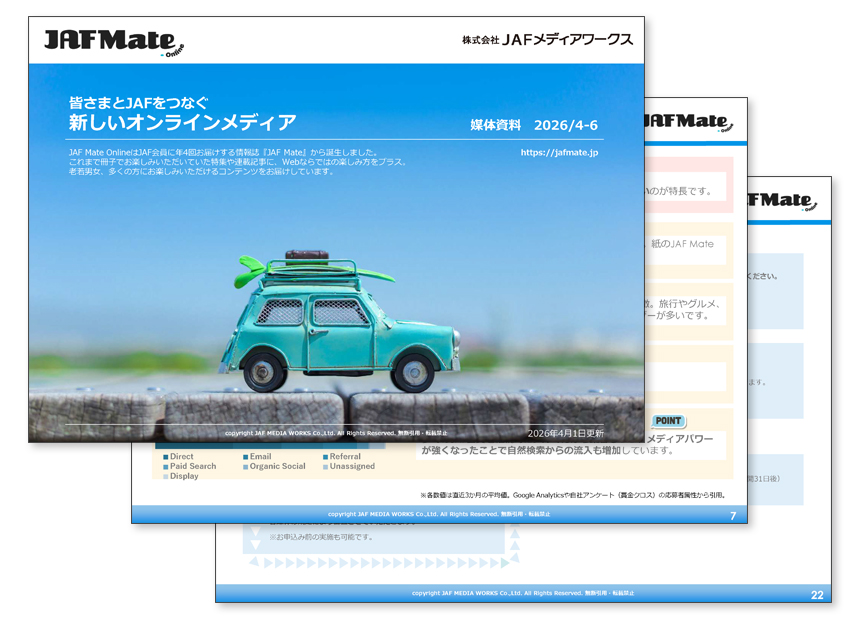Click the Unassigned legend entry
Screen dimensions: 850x620
pos(349,466)
